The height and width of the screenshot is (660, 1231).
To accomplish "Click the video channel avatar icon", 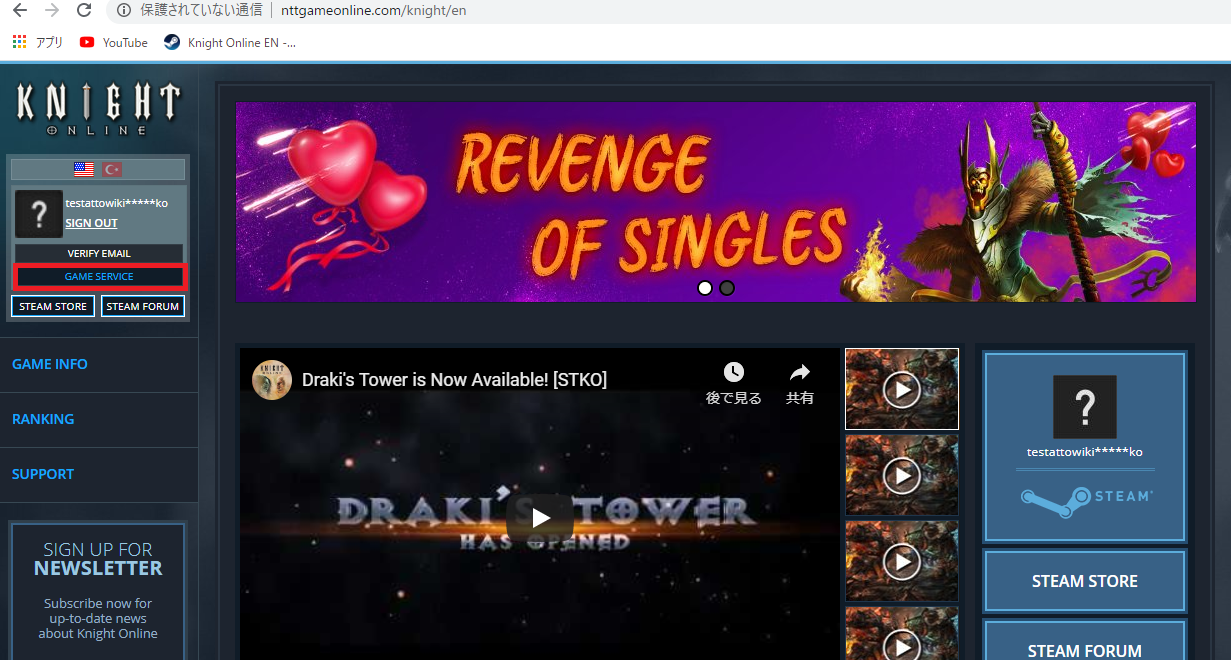I will point(272,380).
